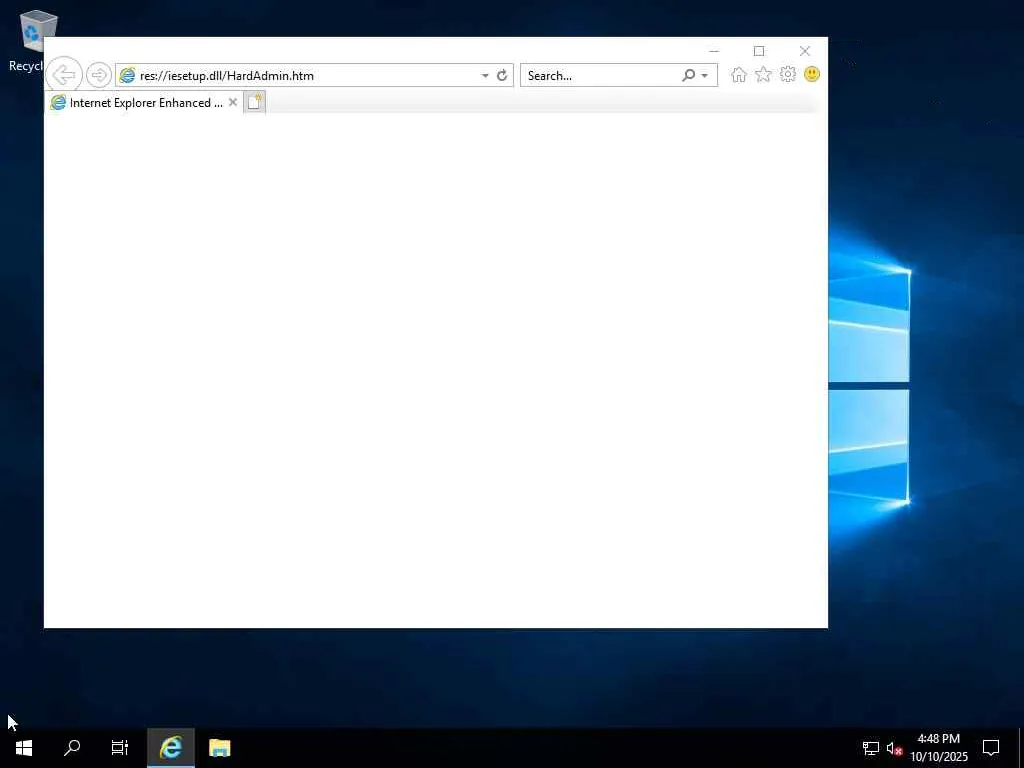Image resolution: width=1024 pixels, height=768 pixels.
Task: Open a new tab button
Action: point(255,103)
